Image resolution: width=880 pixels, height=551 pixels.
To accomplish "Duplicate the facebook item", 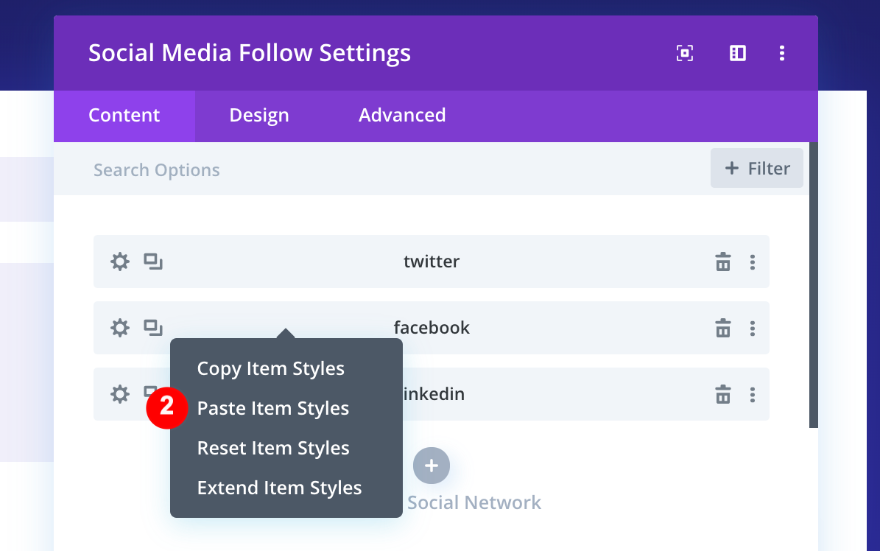I will (152, 328).
